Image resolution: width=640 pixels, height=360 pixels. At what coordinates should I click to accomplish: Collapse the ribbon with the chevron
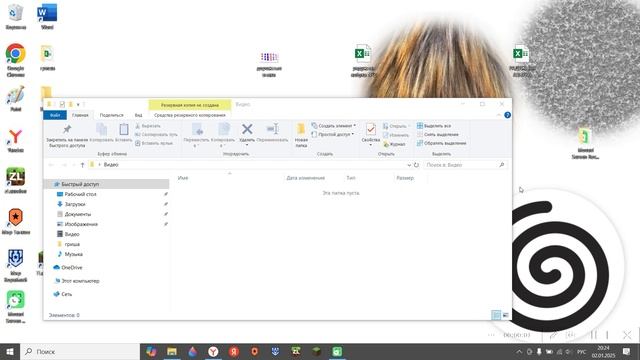pyautogui.click(x=499, y=115)
